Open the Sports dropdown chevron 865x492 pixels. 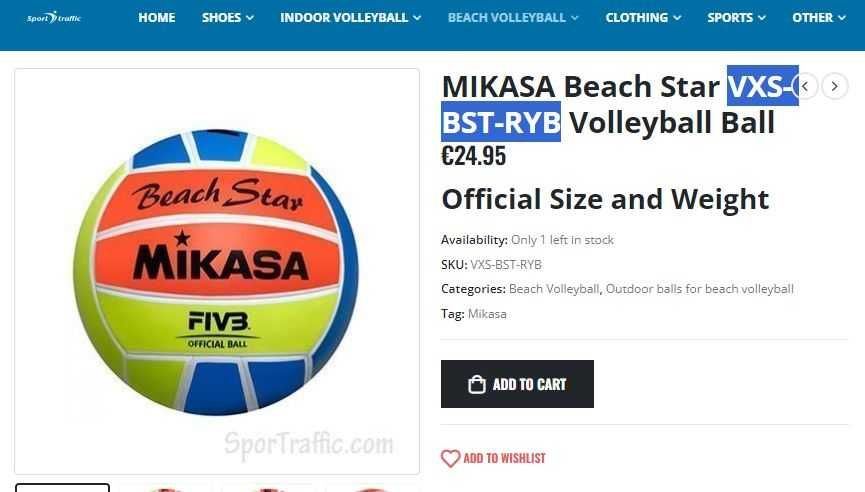pyautogui.click(x=762, y=18)
